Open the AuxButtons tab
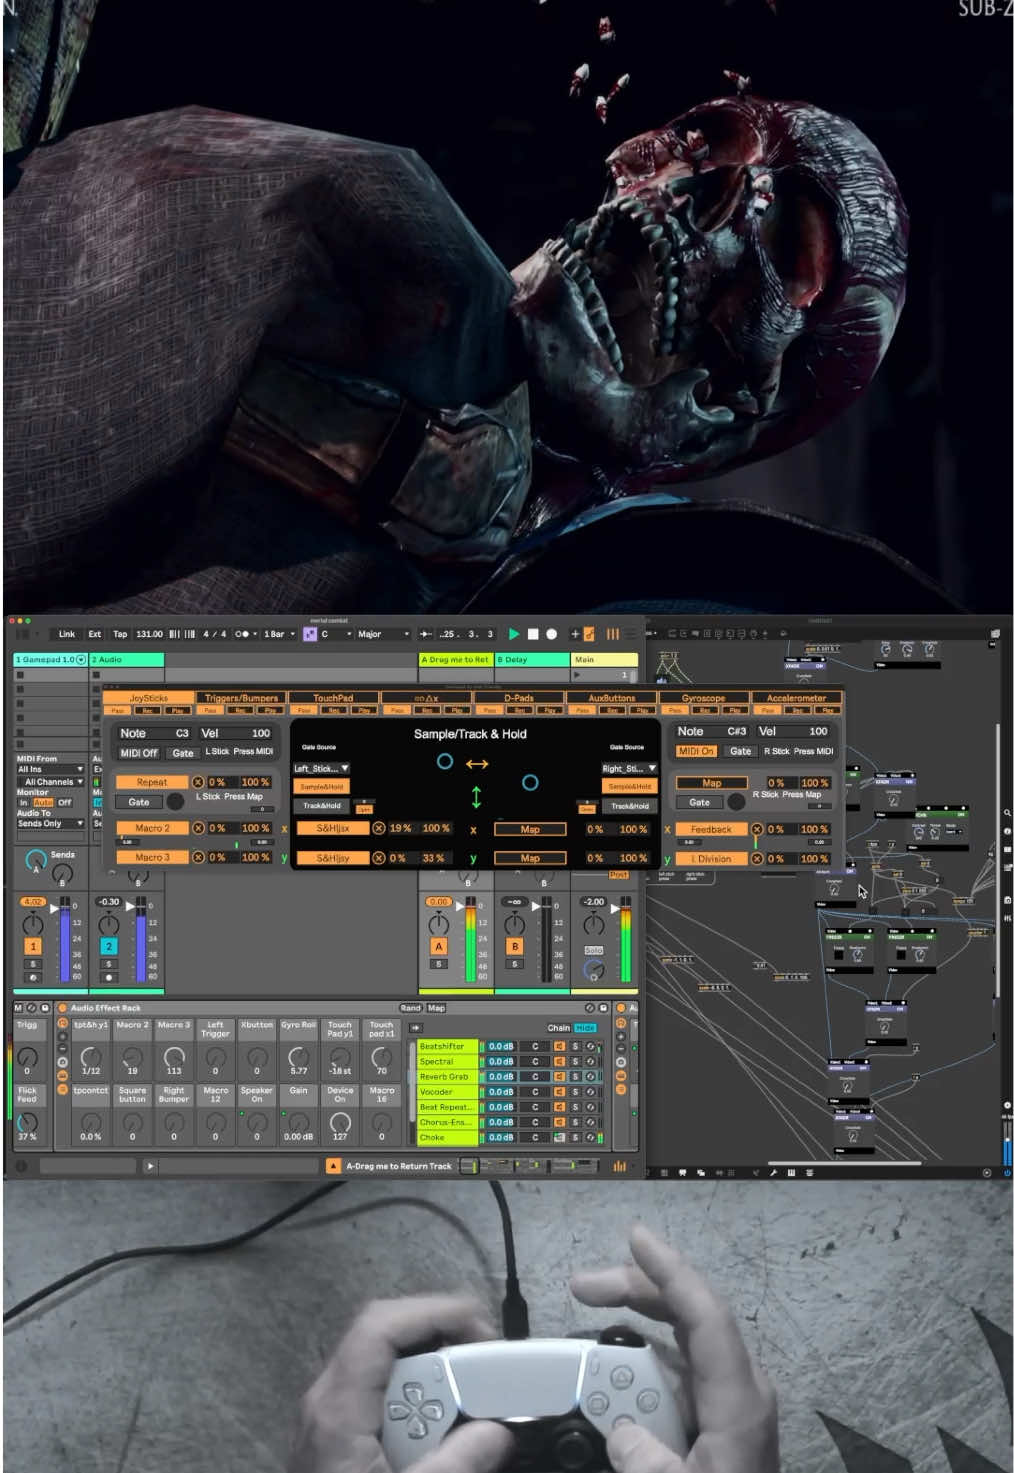 611,698
